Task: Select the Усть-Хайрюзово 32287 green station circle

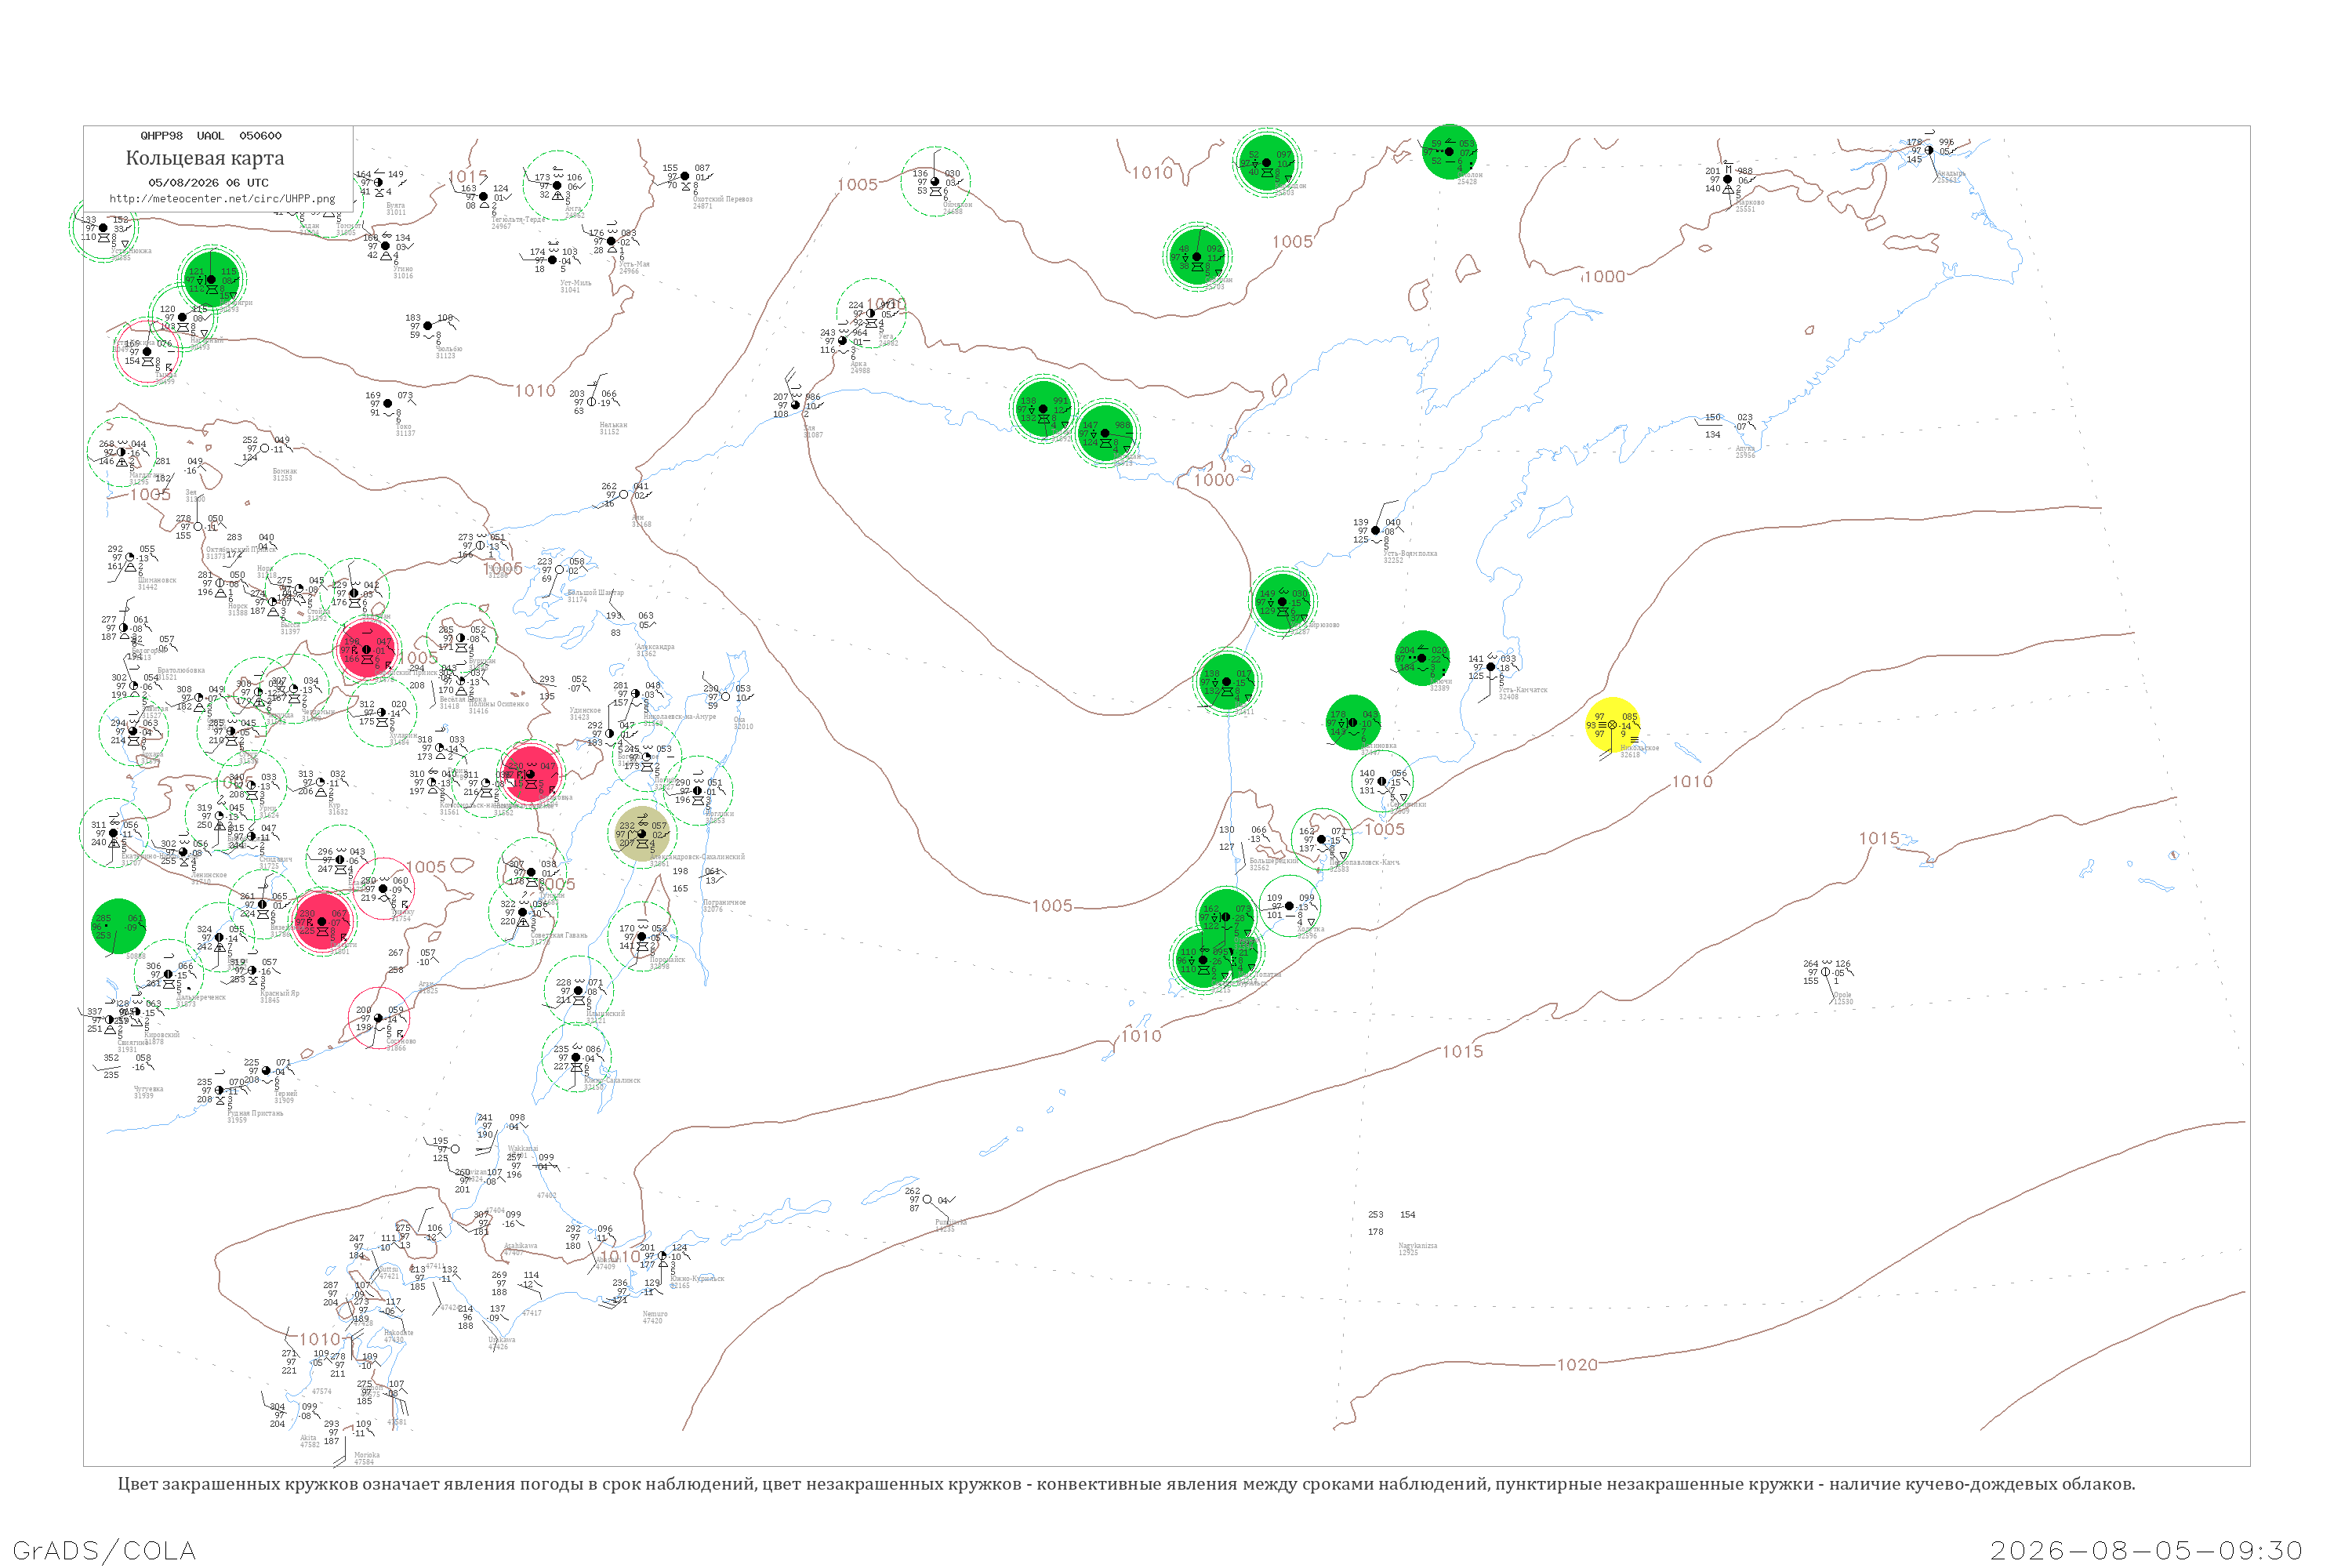Action: point(1282,601)
